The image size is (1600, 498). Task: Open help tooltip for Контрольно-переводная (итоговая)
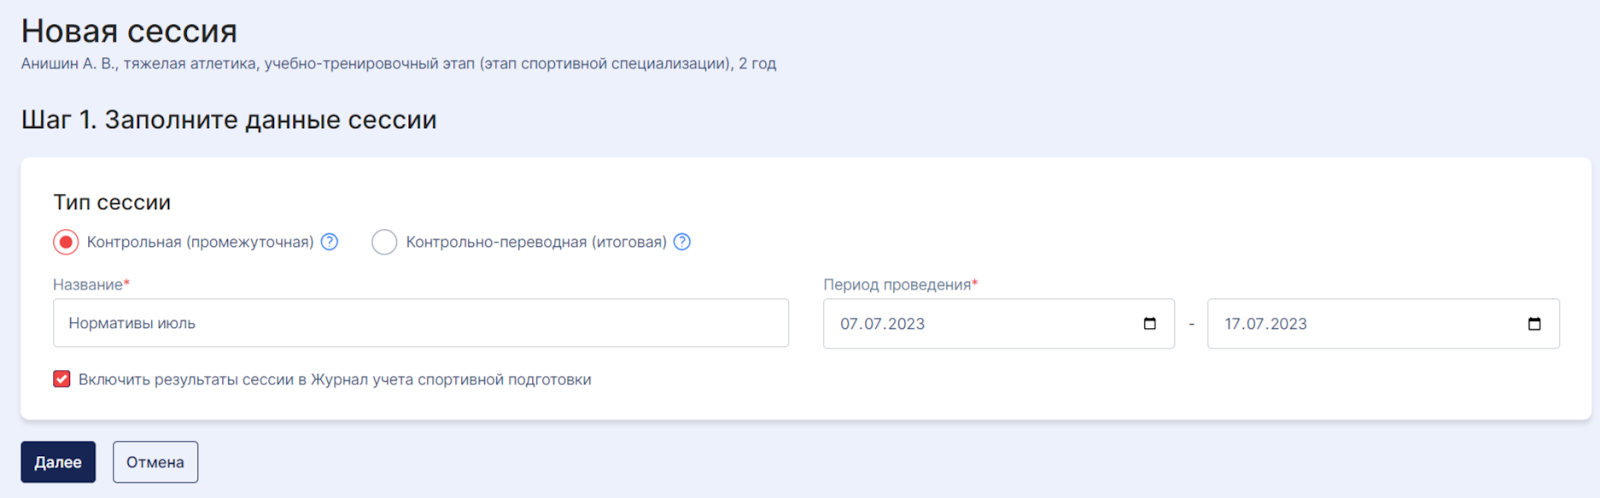click(x=682, y=242)
